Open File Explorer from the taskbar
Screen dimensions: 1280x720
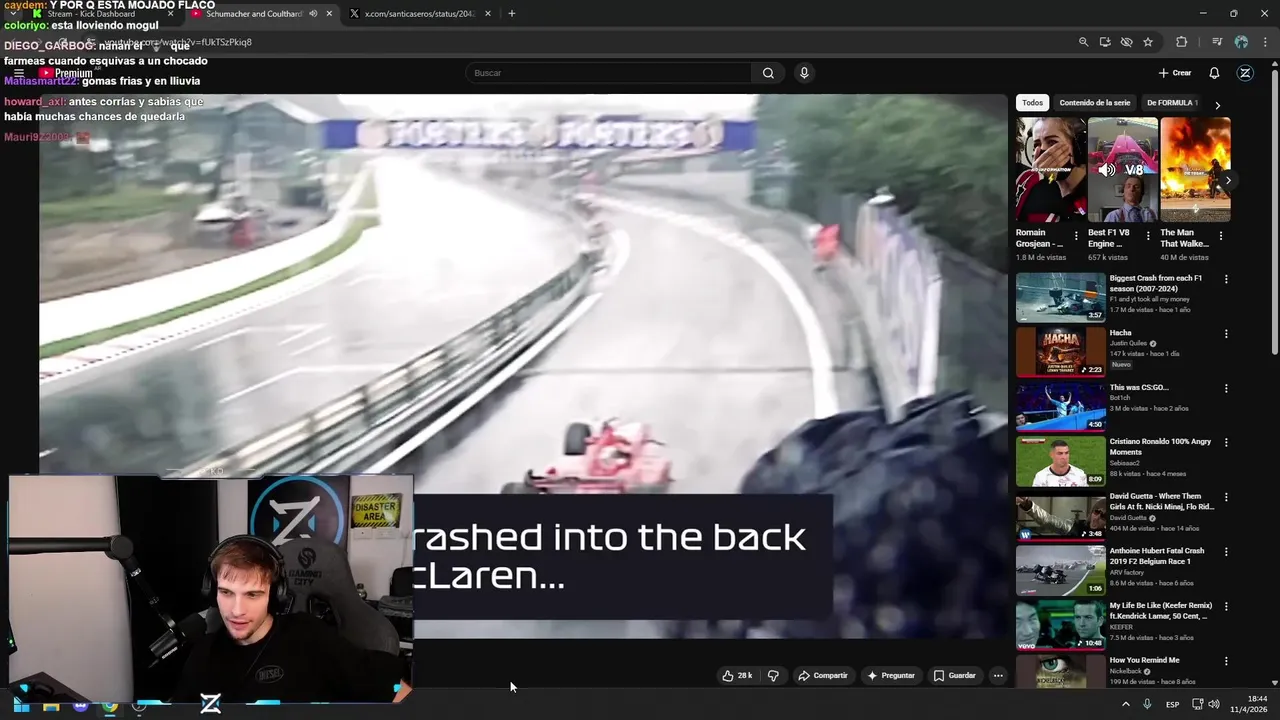(51, 705)
